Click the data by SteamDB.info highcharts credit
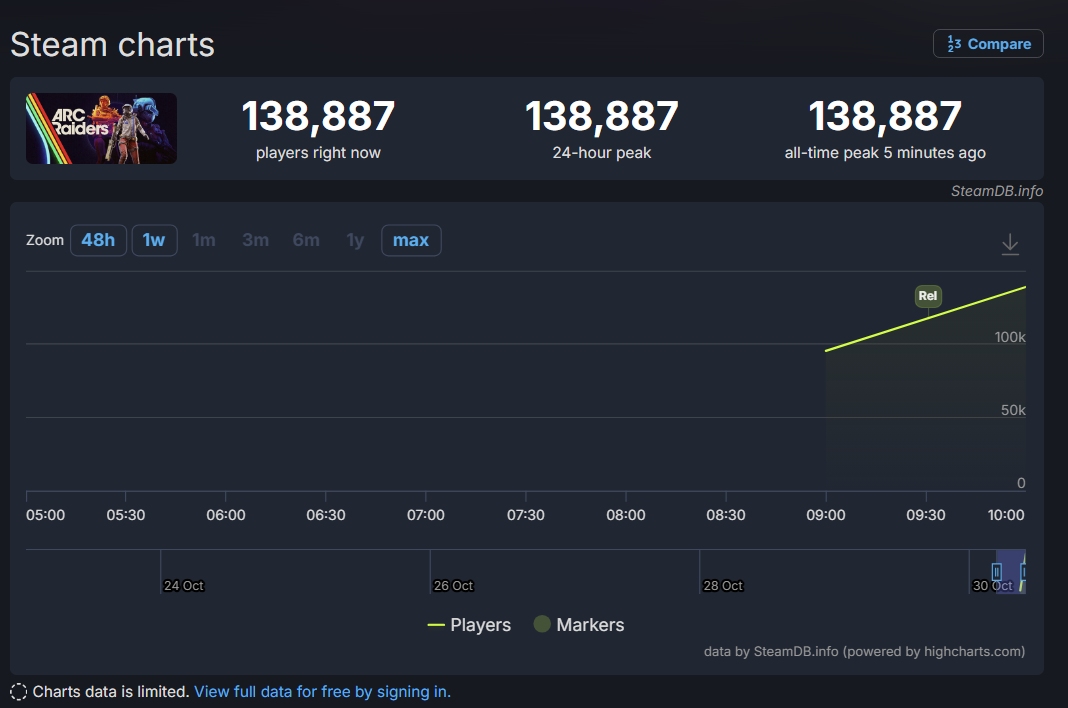 864,651
